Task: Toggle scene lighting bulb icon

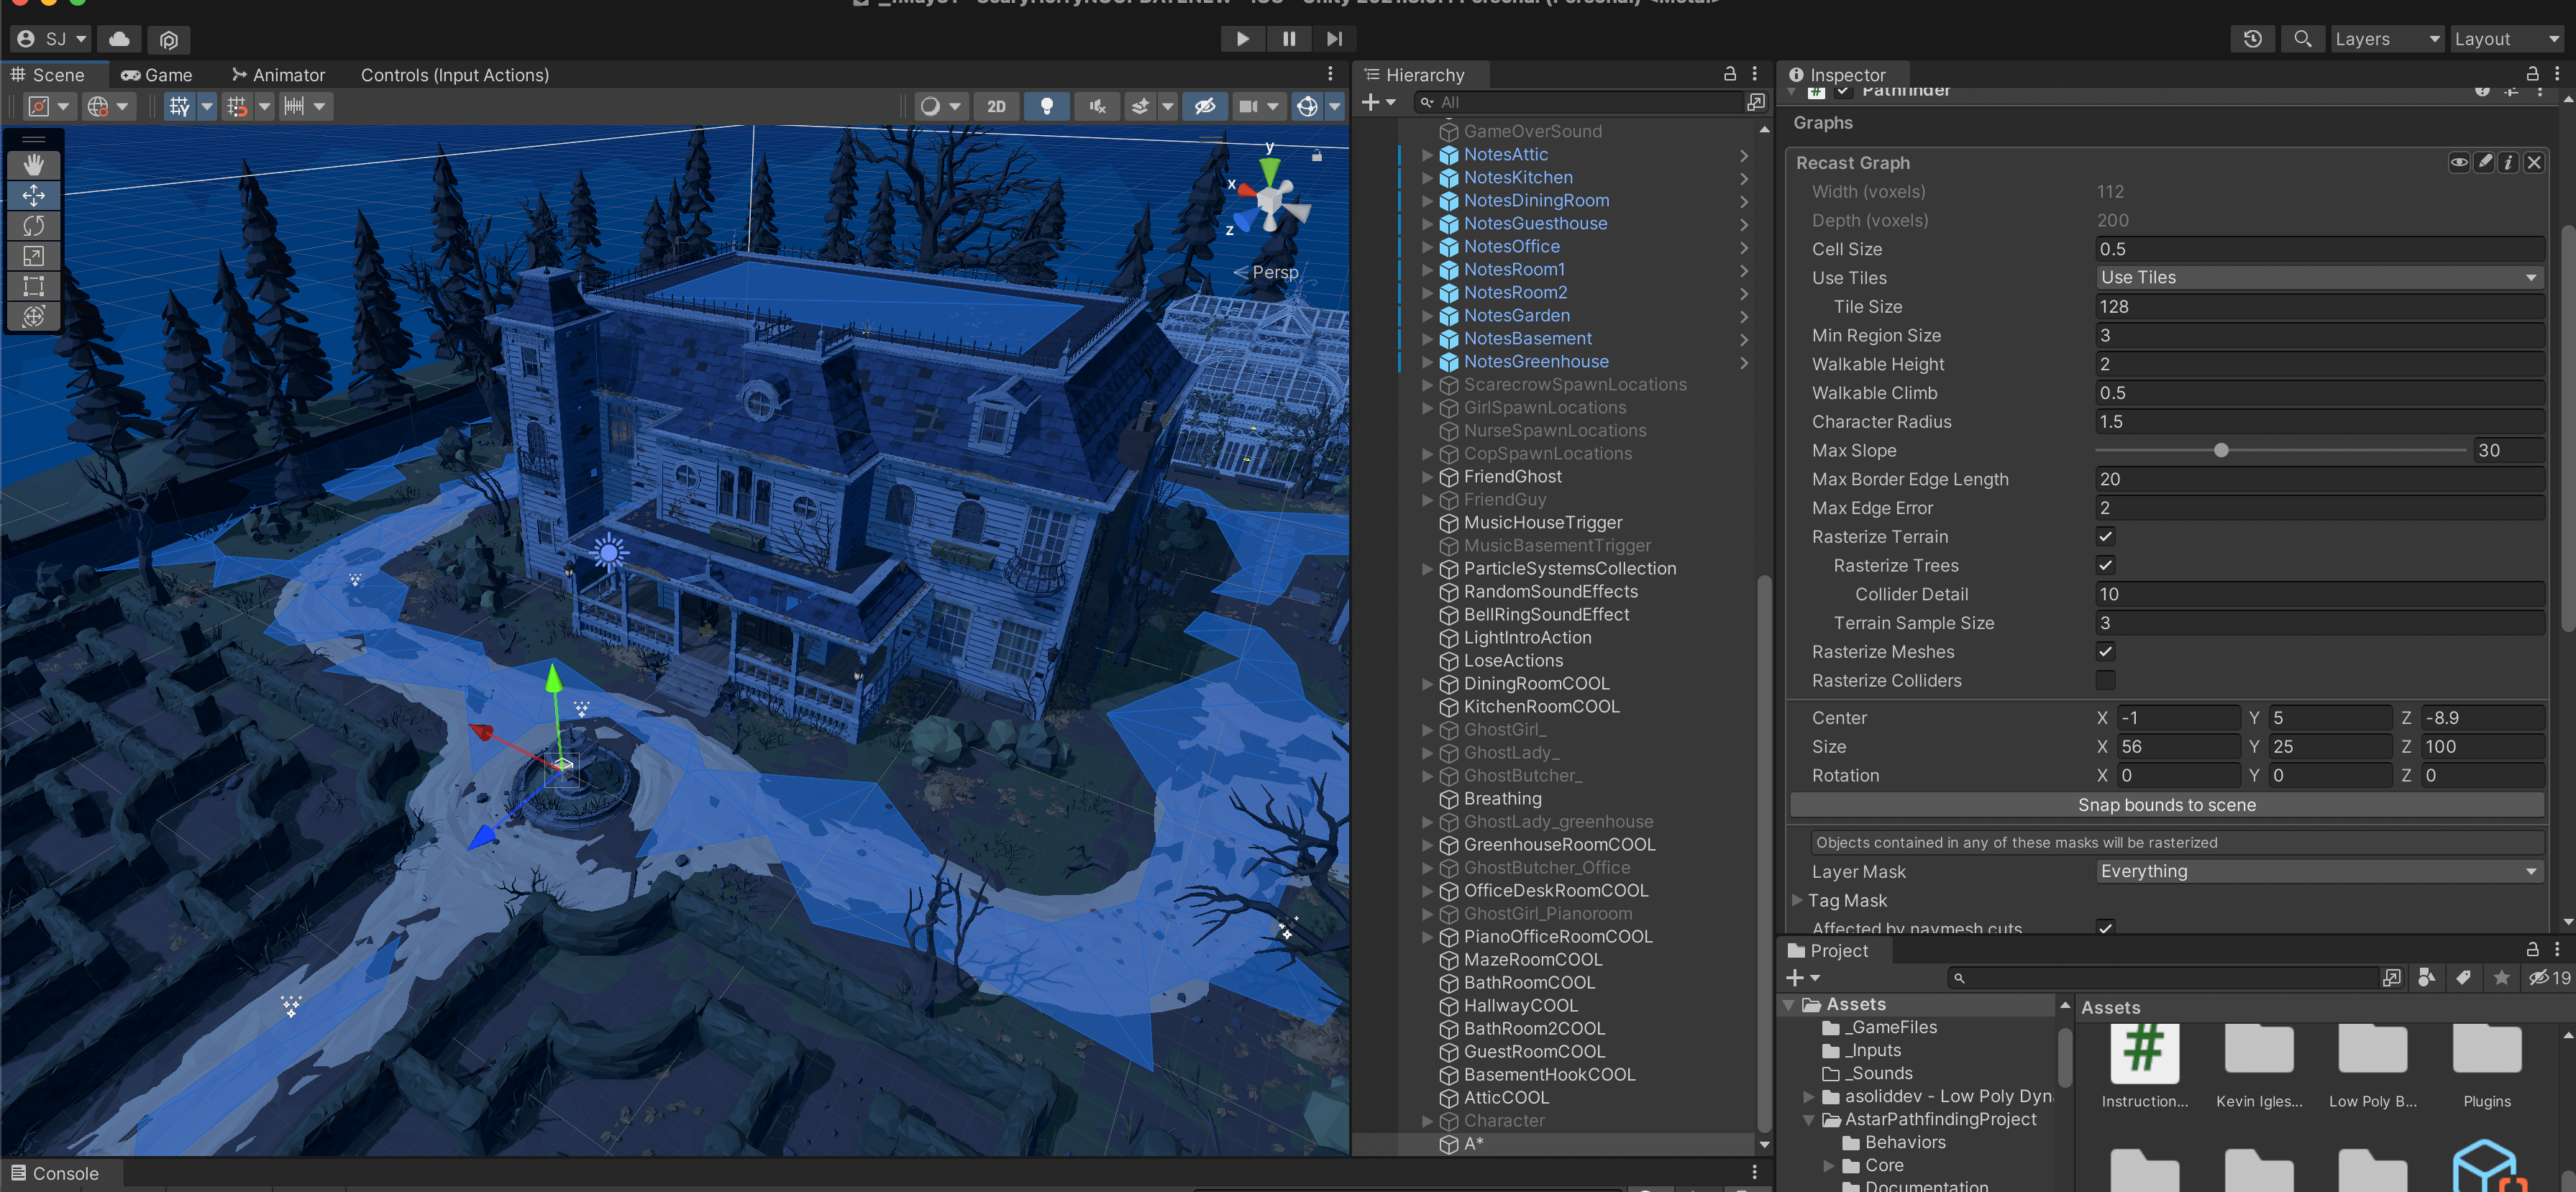Action: (x=1046, y=106)
